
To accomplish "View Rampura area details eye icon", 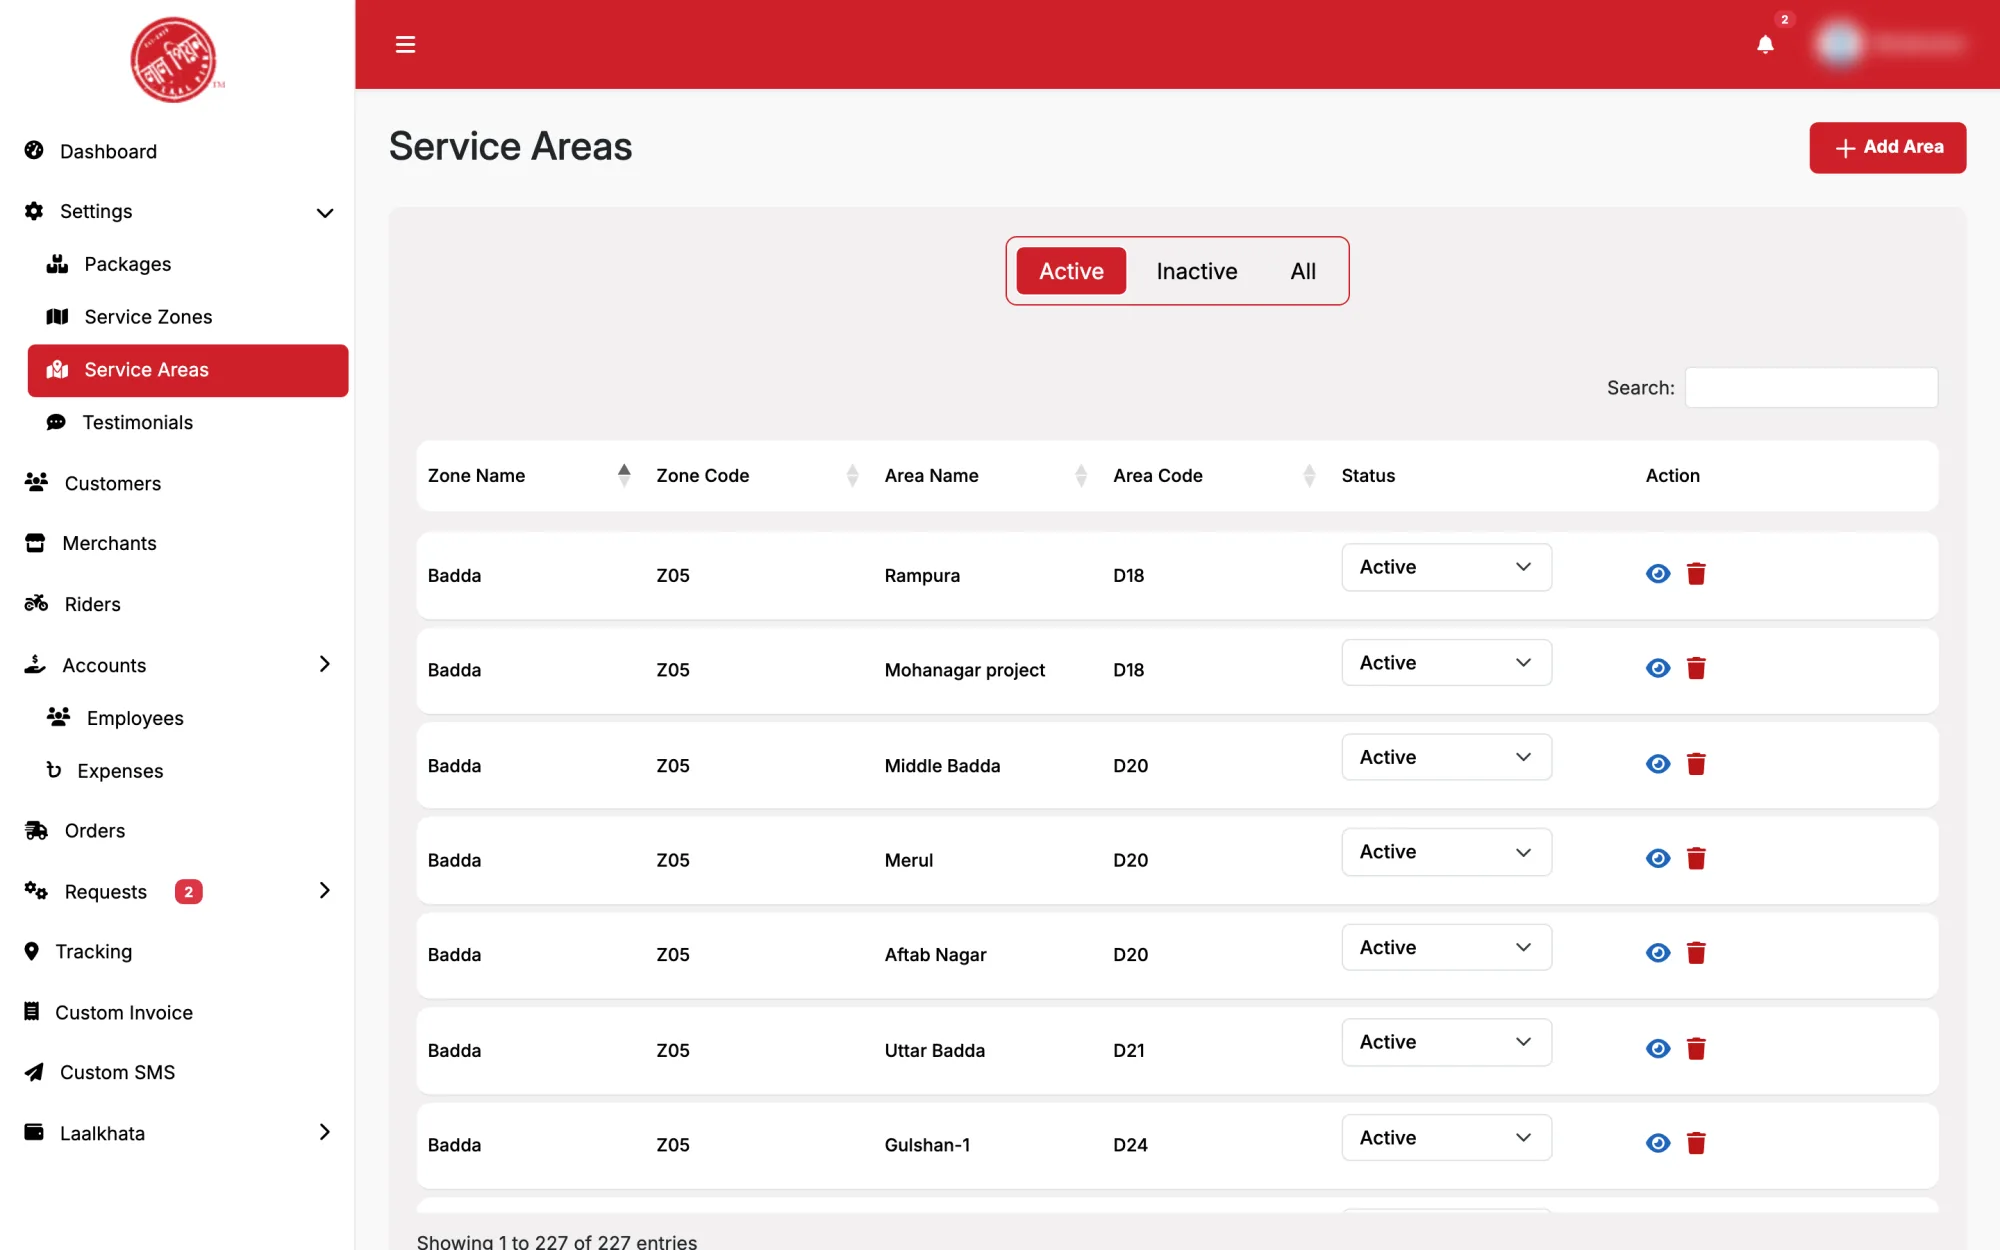I will pyautogui.click(x=1658, y=574).
